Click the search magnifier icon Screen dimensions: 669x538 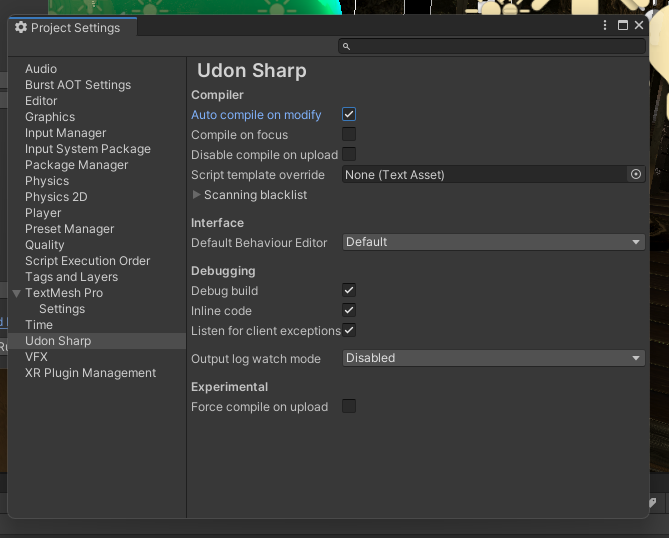click(x=346, y=47)
